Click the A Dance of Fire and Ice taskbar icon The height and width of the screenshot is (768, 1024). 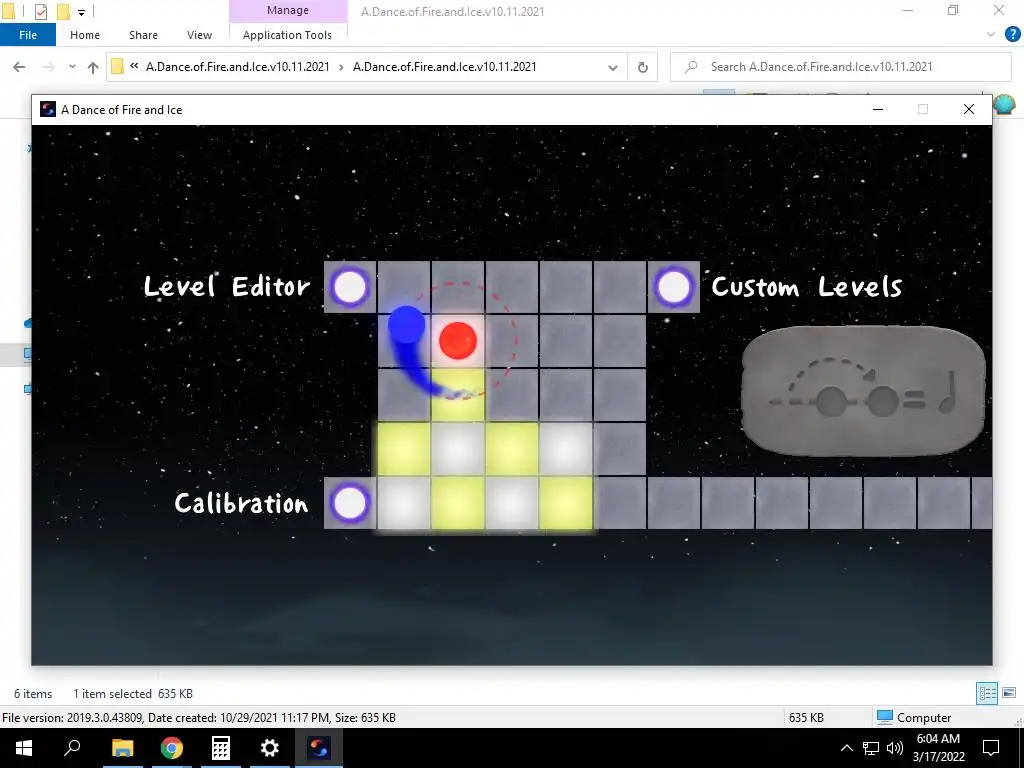point(319,748)
